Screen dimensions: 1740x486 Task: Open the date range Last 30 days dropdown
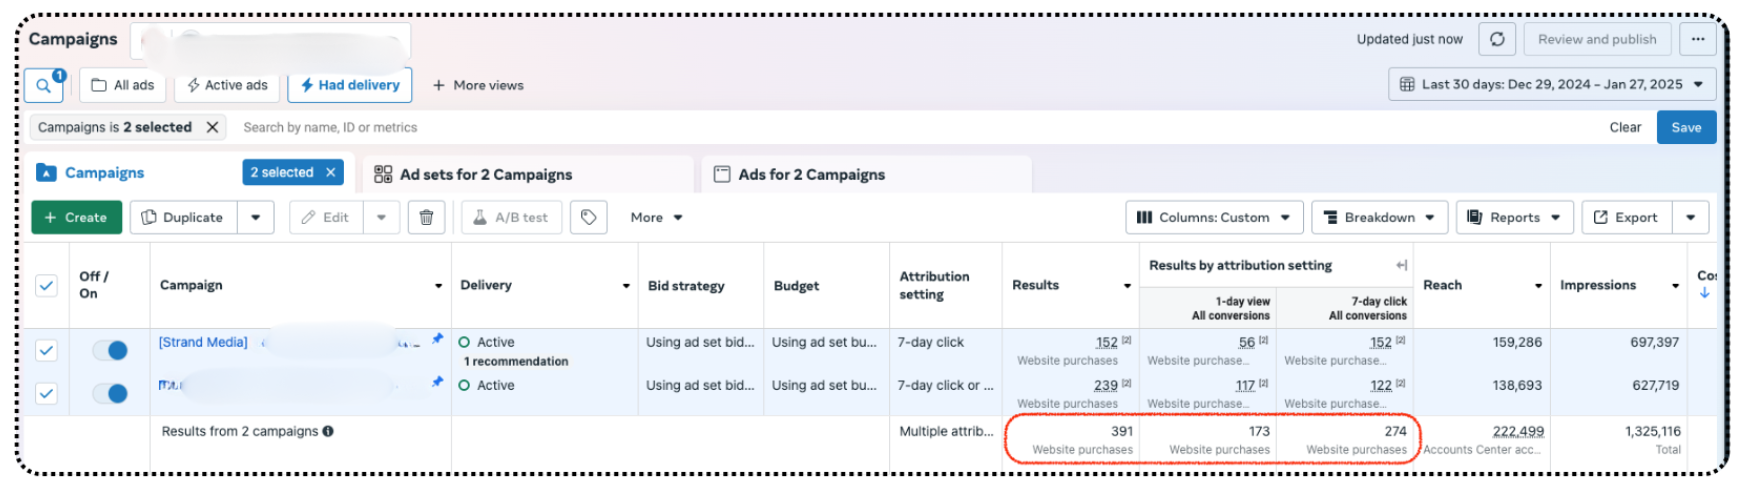(x=1552, y=84)
